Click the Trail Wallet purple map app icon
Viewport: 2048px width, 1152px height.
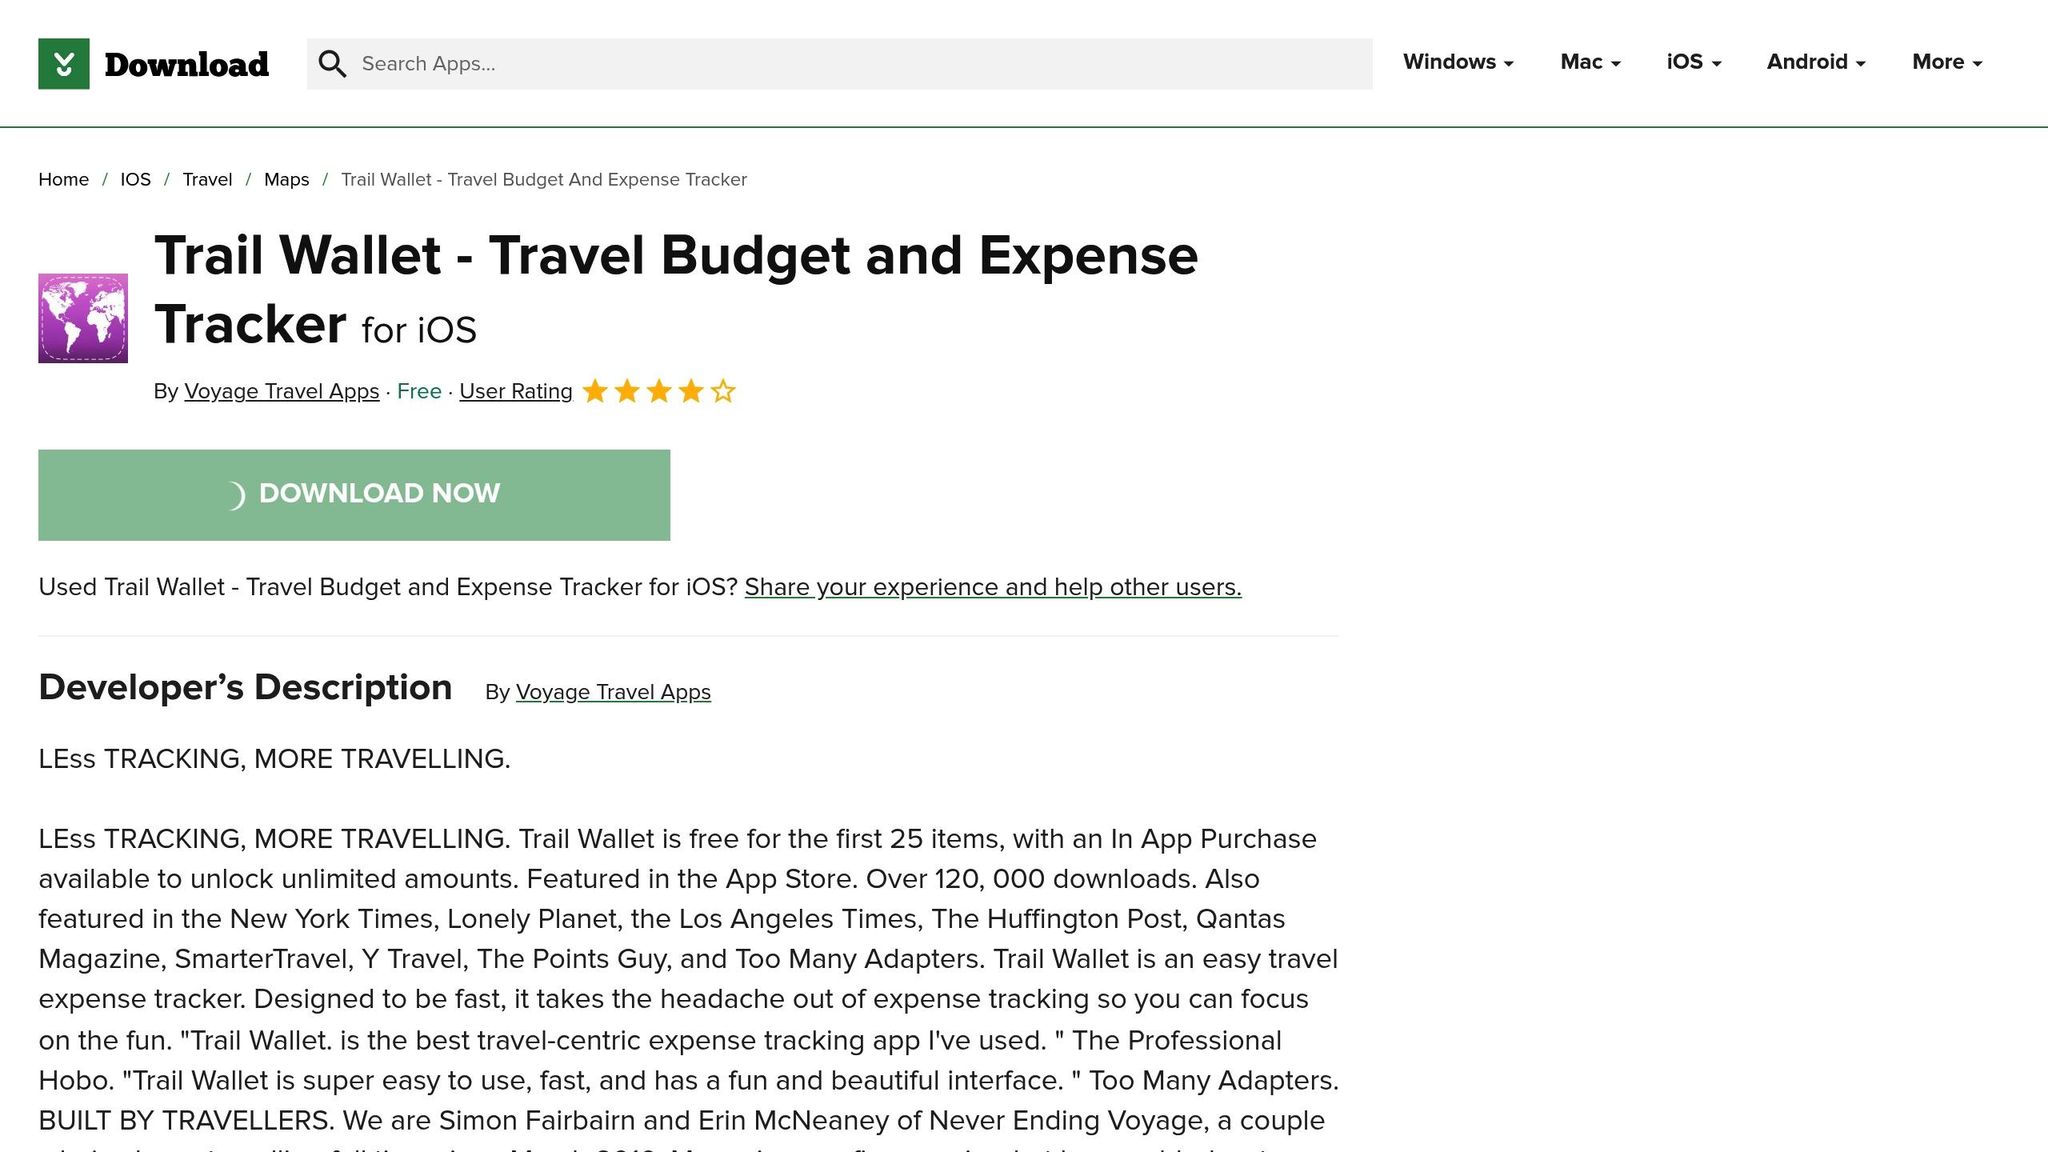[x=83, y=318]
